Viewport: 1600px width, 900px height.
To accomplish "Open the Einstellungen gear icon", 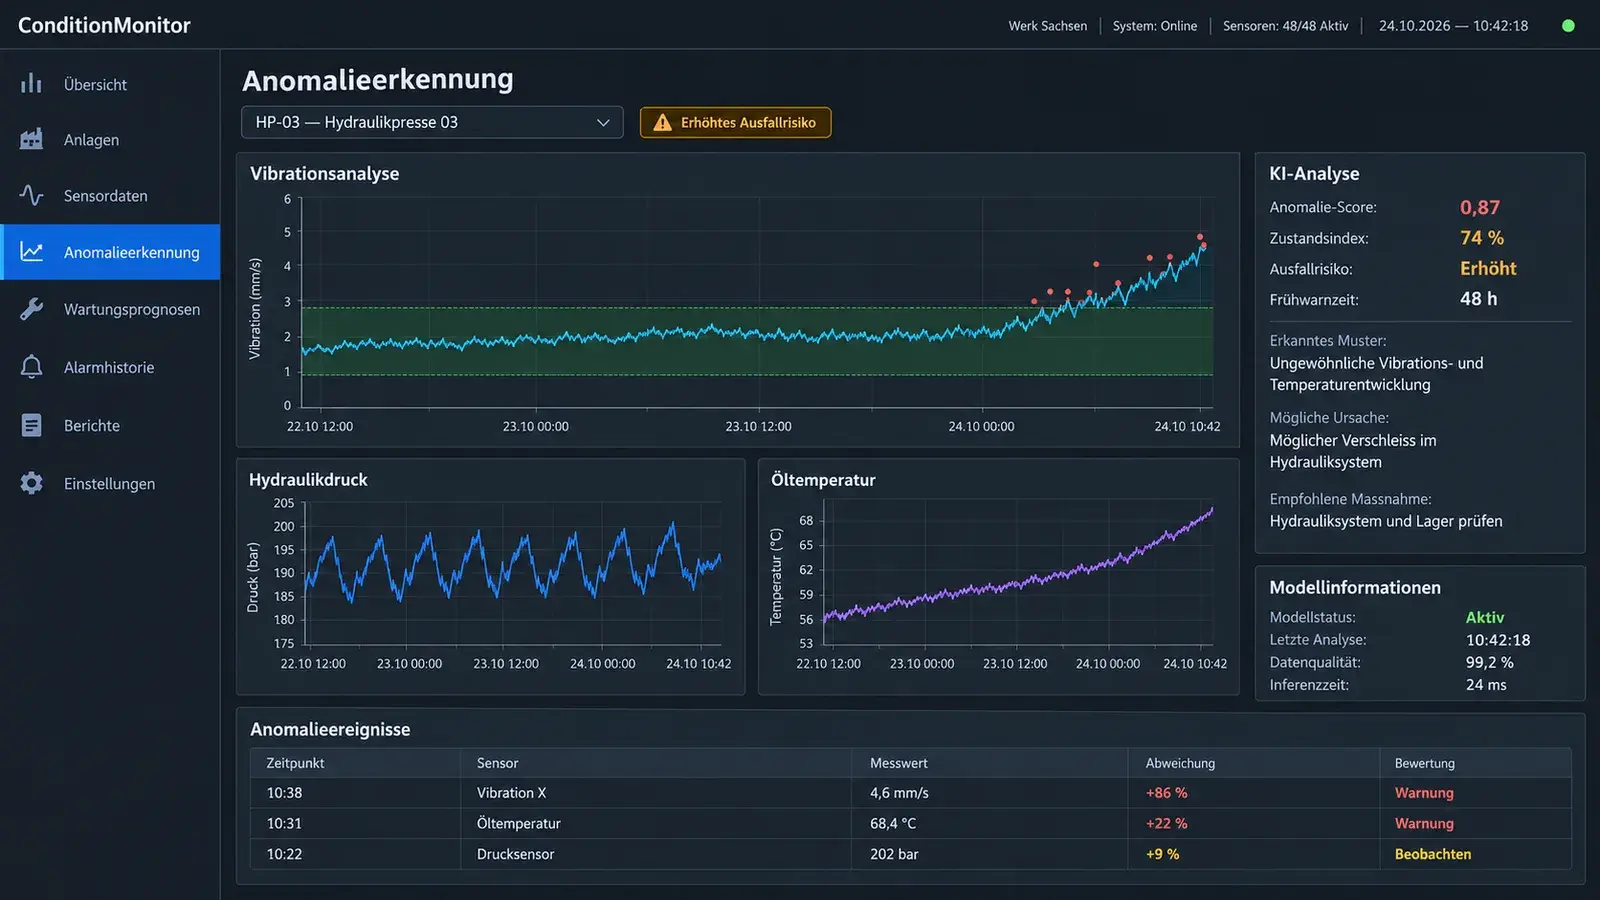I will [x=31, y=483].
